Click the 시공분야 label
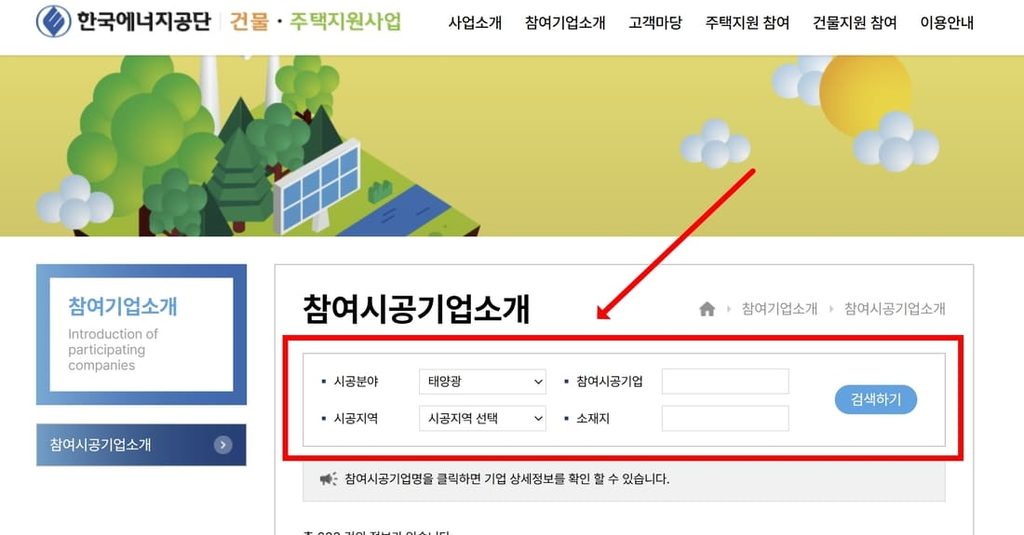Viewport: 1024px width, 535px height. (356, 381)
